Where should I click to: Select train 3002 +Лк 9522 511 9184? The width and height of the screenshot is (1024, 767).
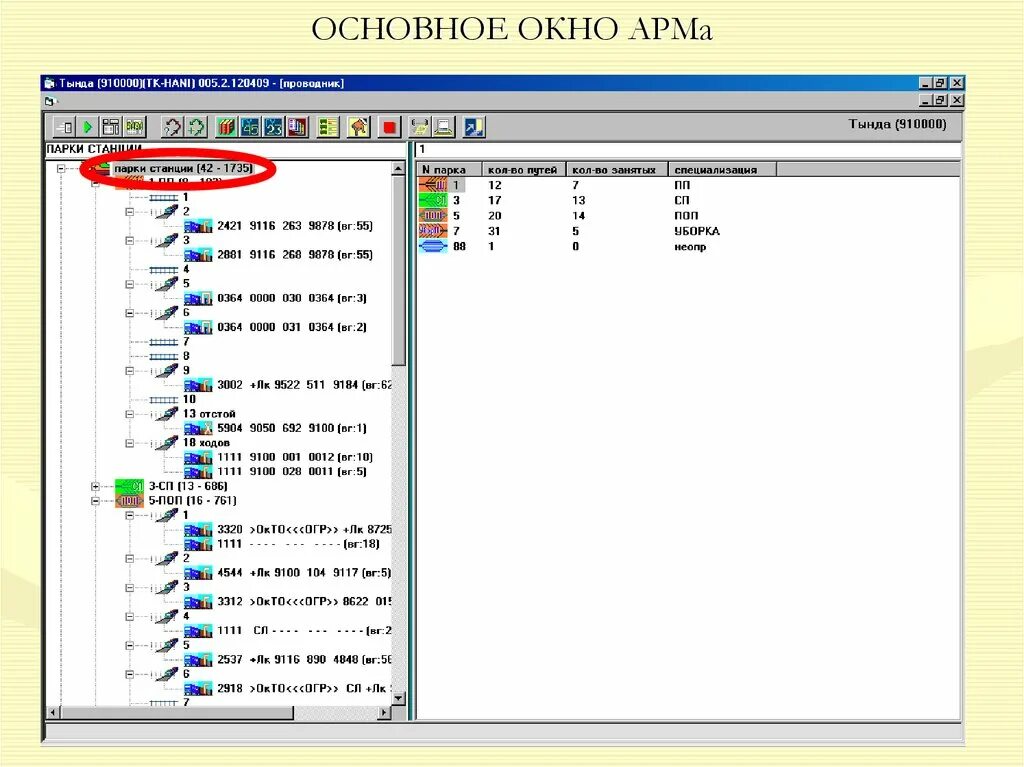[304, 385]
